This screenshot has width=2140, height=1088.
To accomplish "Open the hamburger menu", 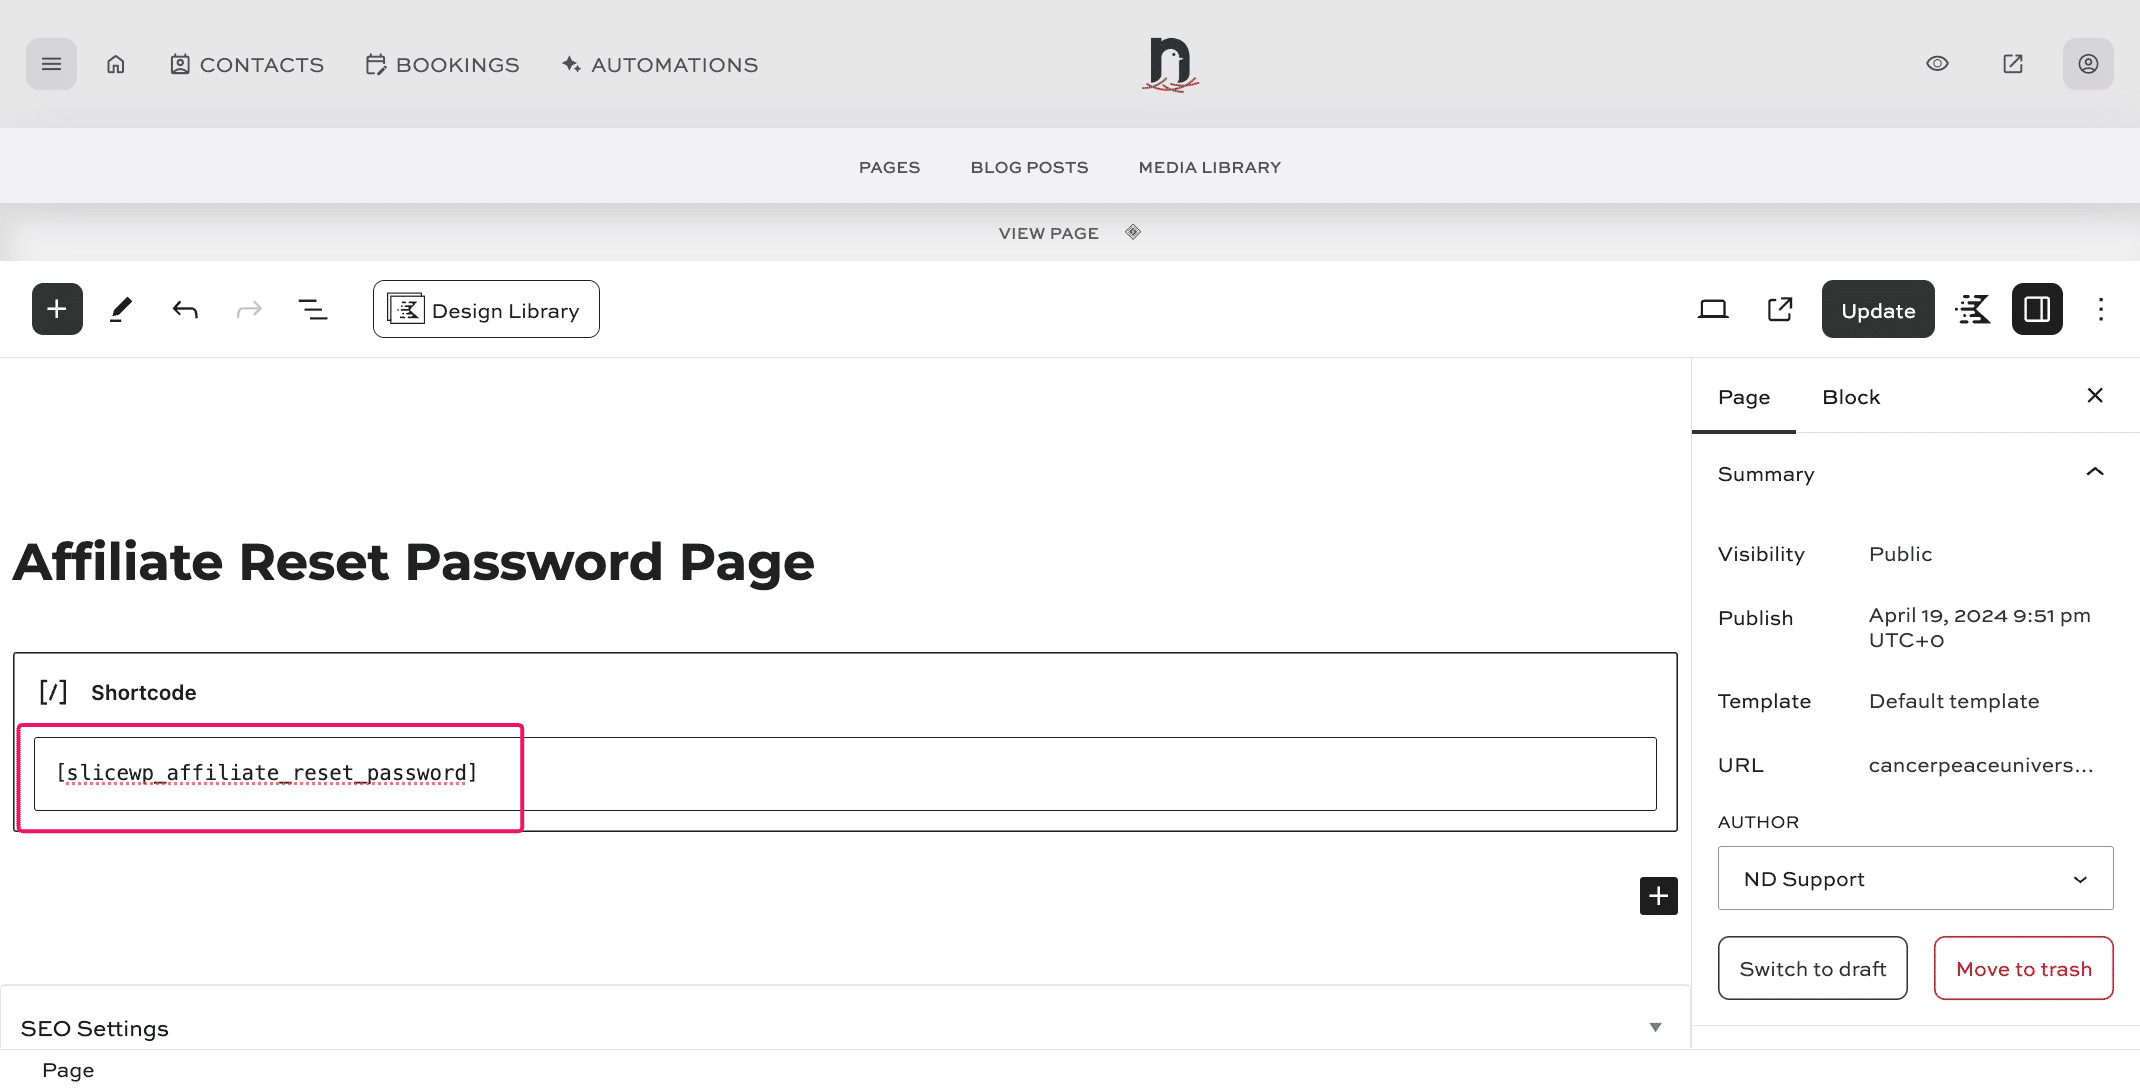I will (x=51, y=63).
